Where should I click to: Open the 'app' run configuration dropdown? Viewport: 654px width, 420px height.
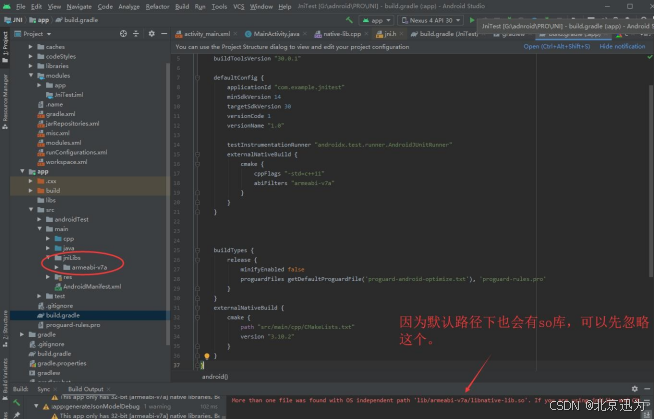[376, 20]
